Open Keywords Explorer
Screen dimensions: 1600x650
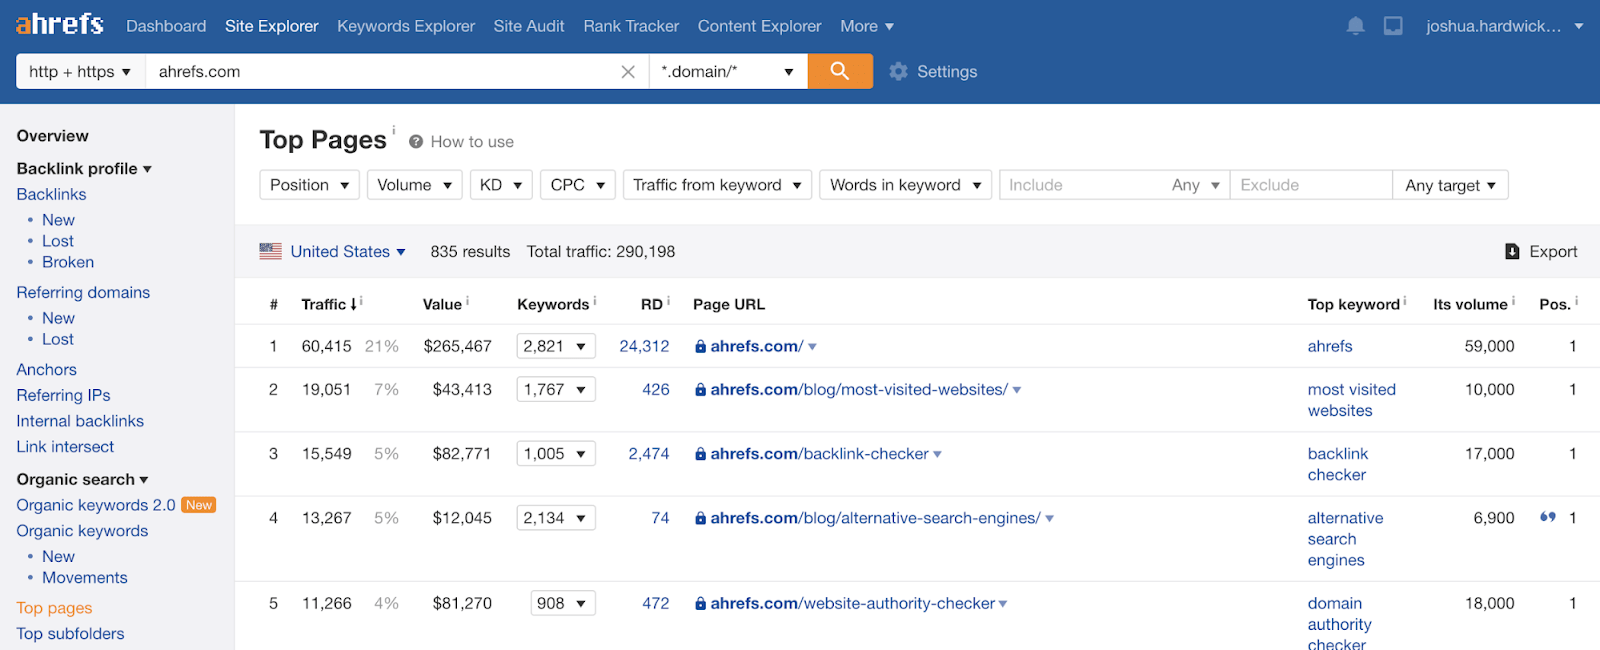tap(406, 26)
